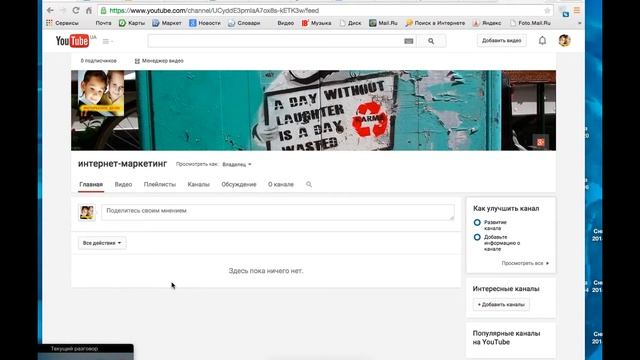
Task: Click the Добавить видео button
Action: tap(501, 40)
